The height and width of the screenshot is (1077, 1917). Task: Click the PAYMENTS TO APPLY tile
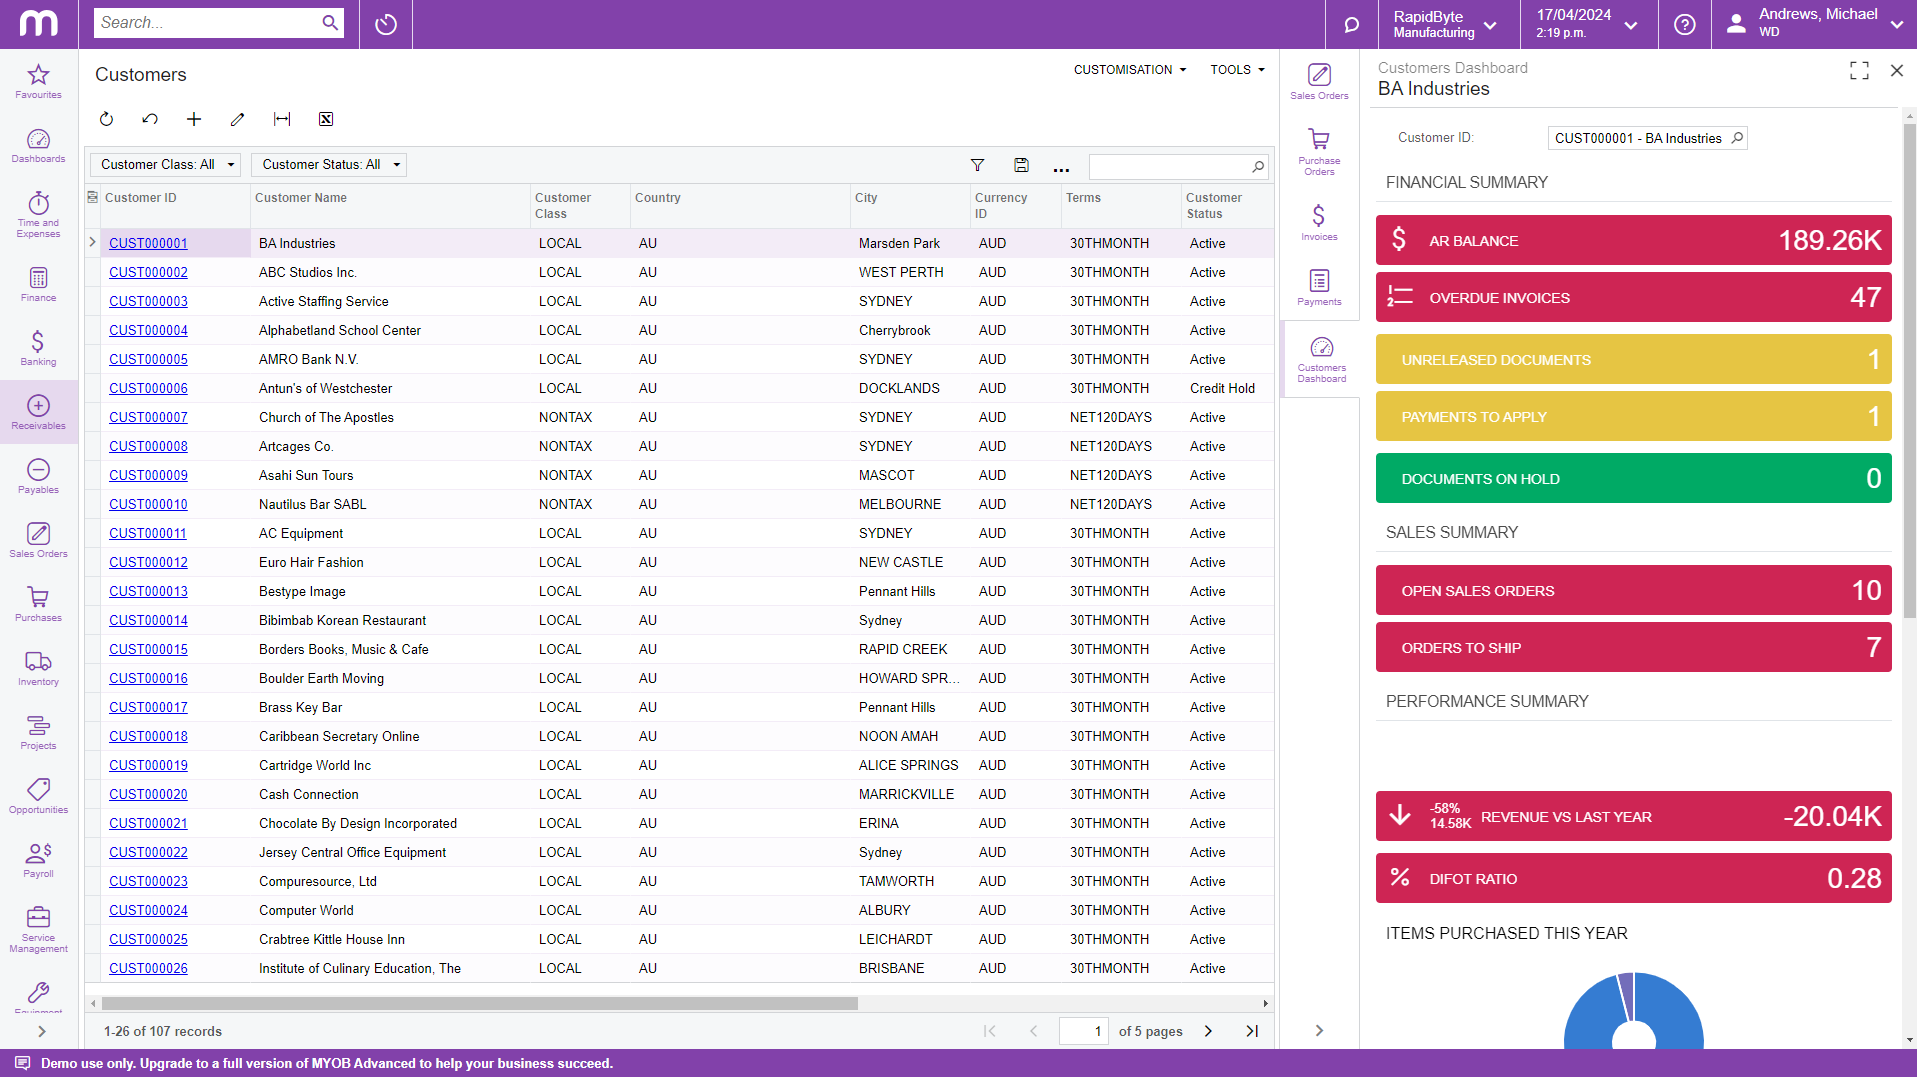[1633, 416]
